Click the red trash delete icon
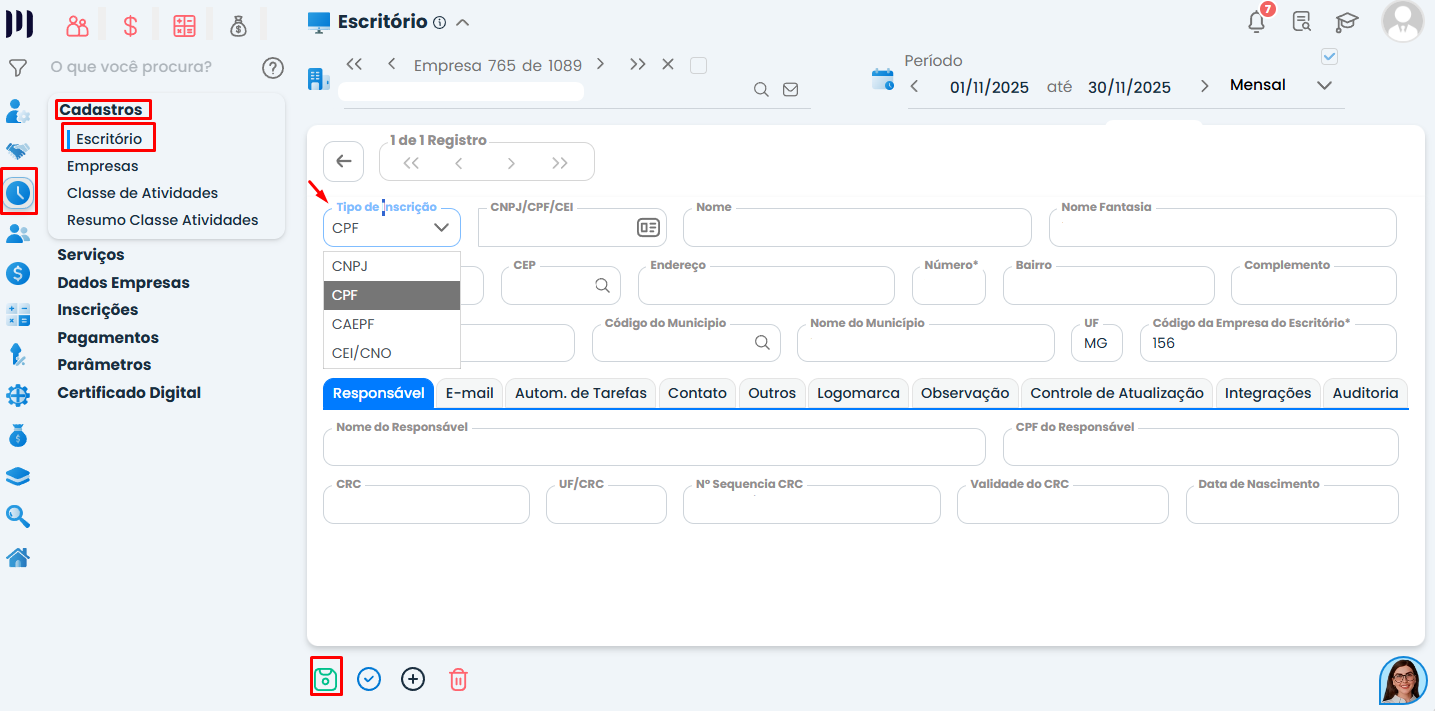 458,679
